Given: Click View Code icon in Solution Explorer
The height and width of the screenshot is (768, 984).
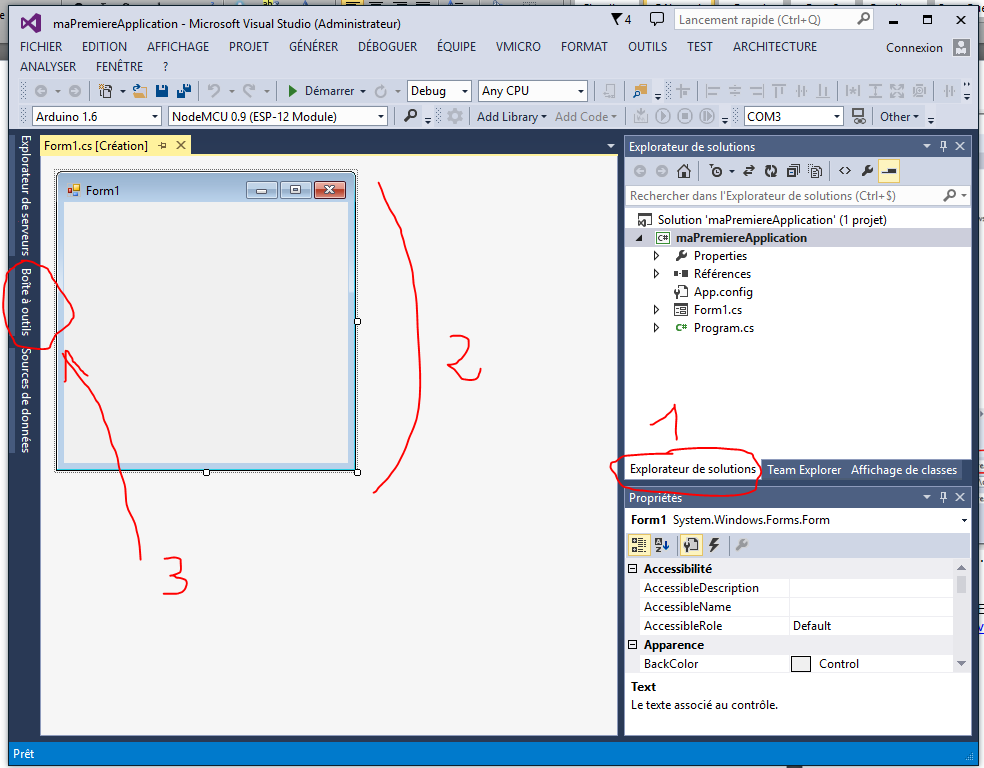Looking at the screenshot, I should click(845, 171).
